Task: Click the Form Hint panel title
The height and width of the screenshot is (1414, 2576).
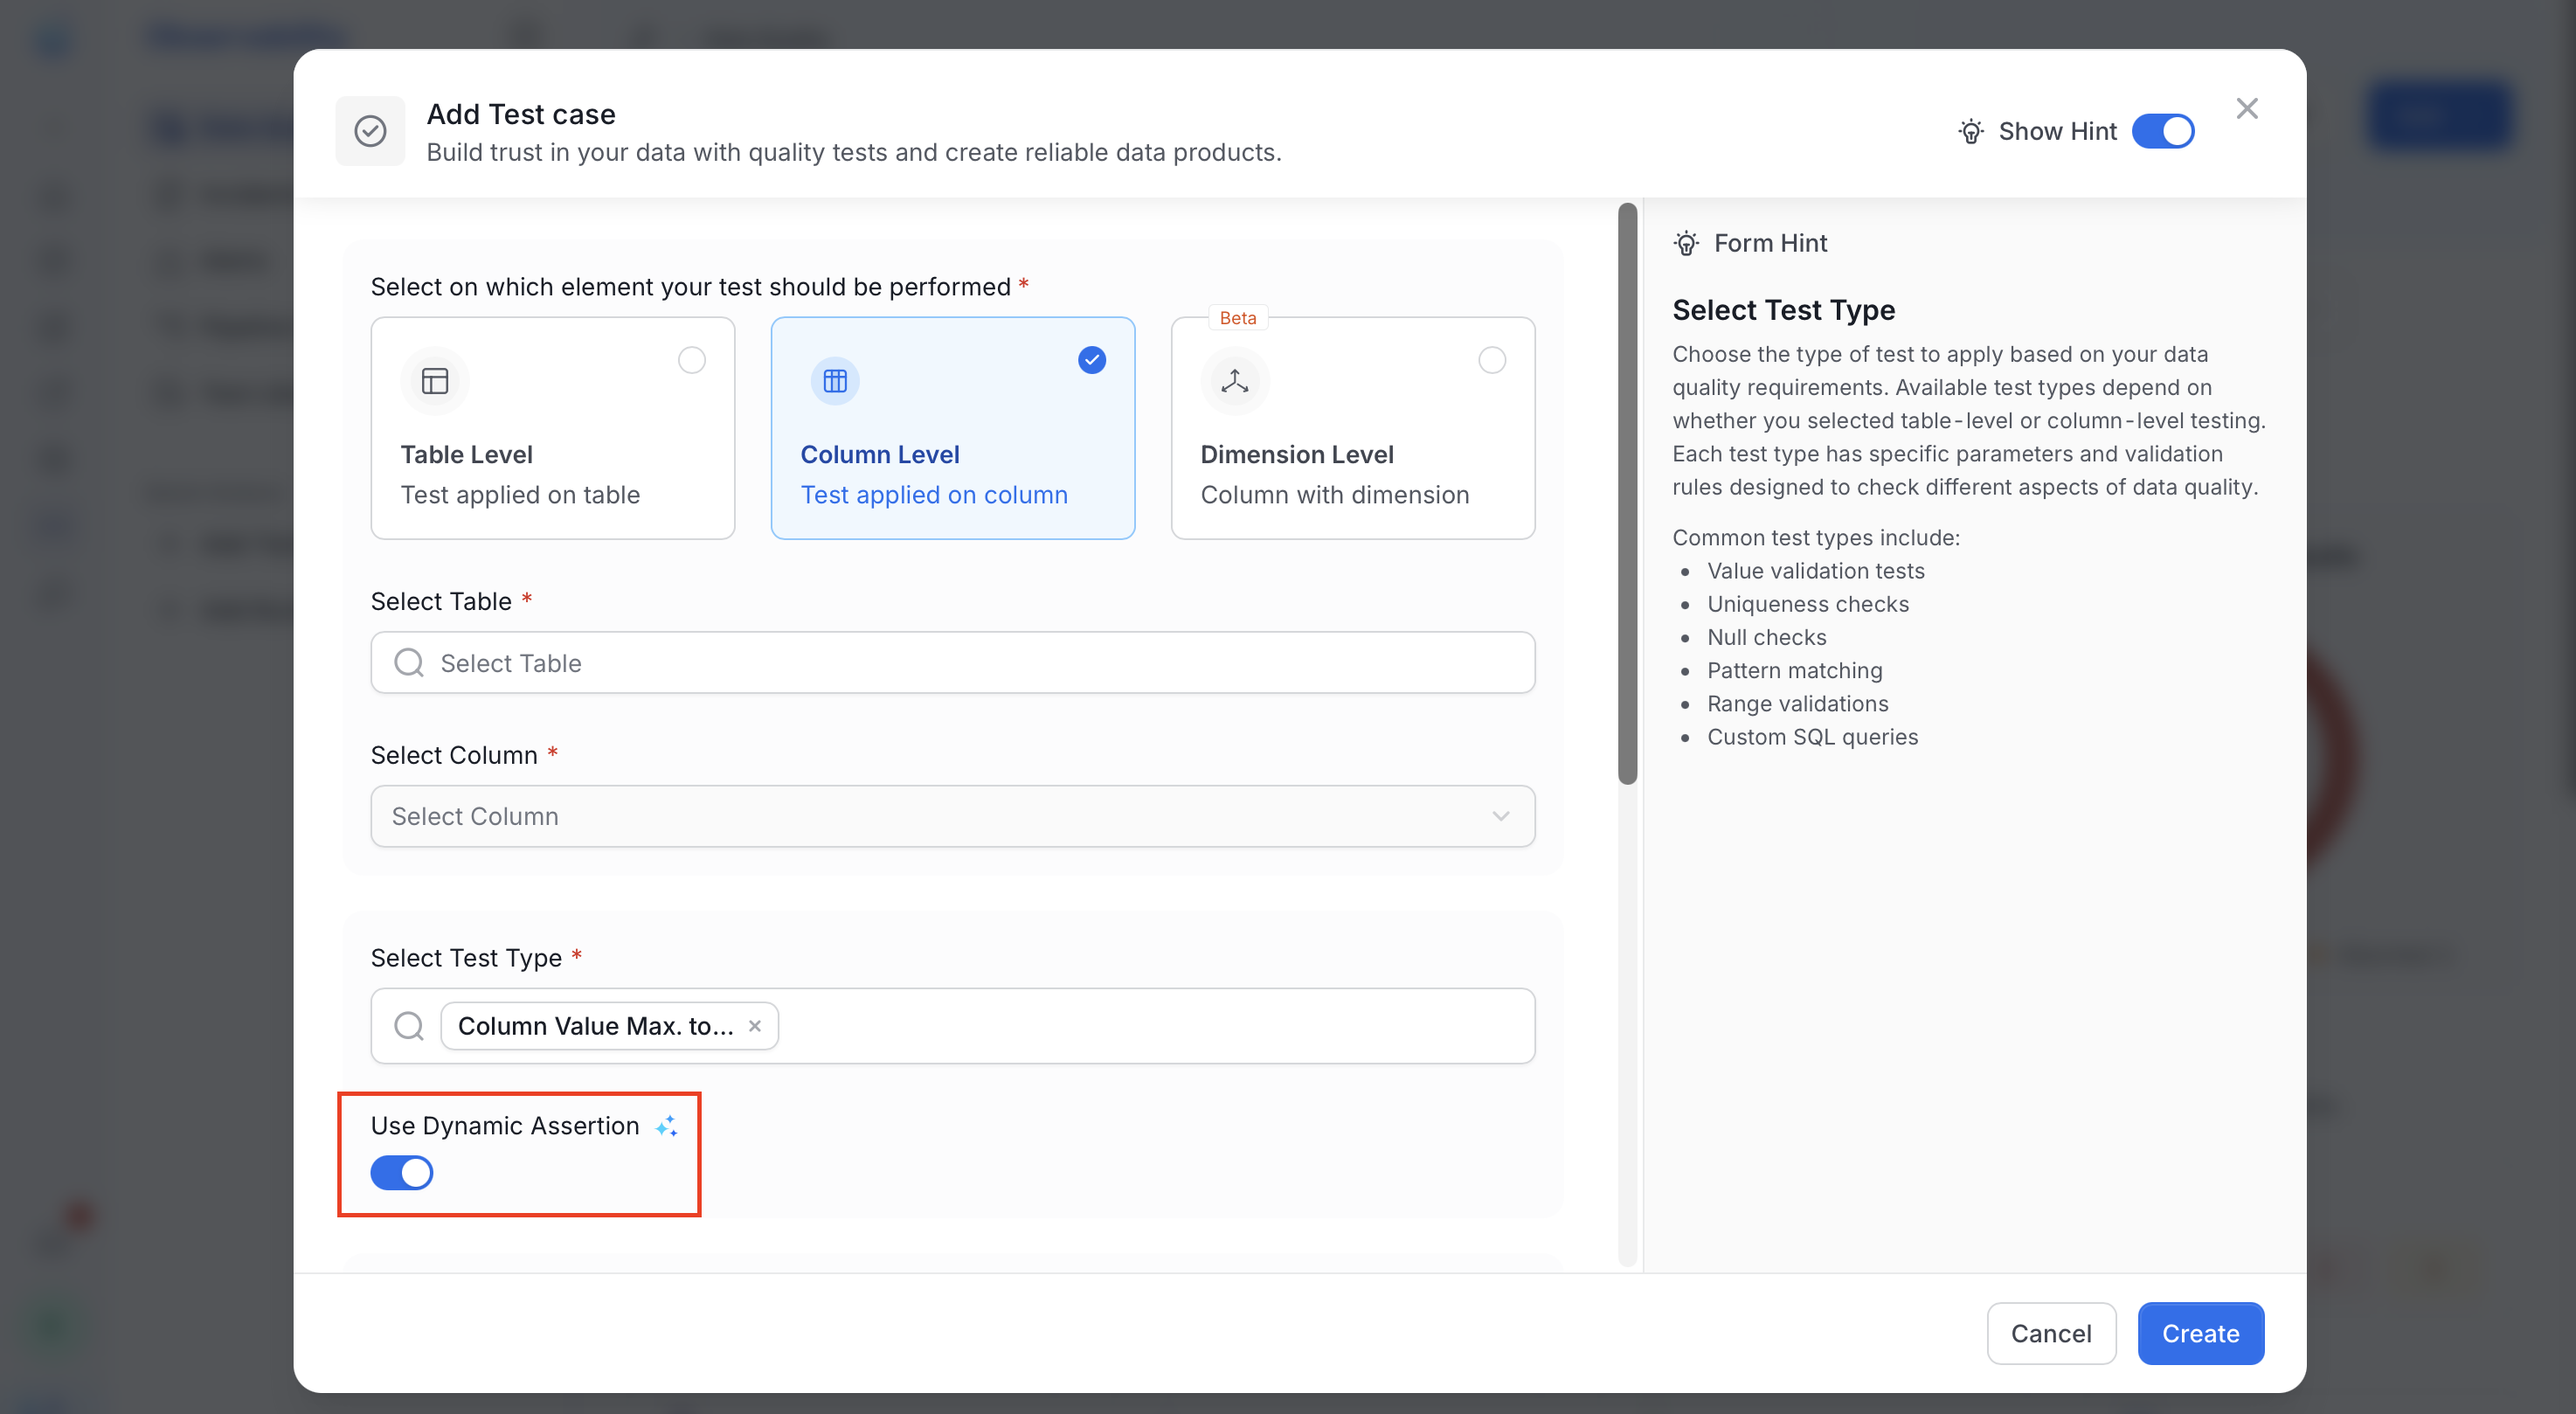Action: click(1770, 243)
